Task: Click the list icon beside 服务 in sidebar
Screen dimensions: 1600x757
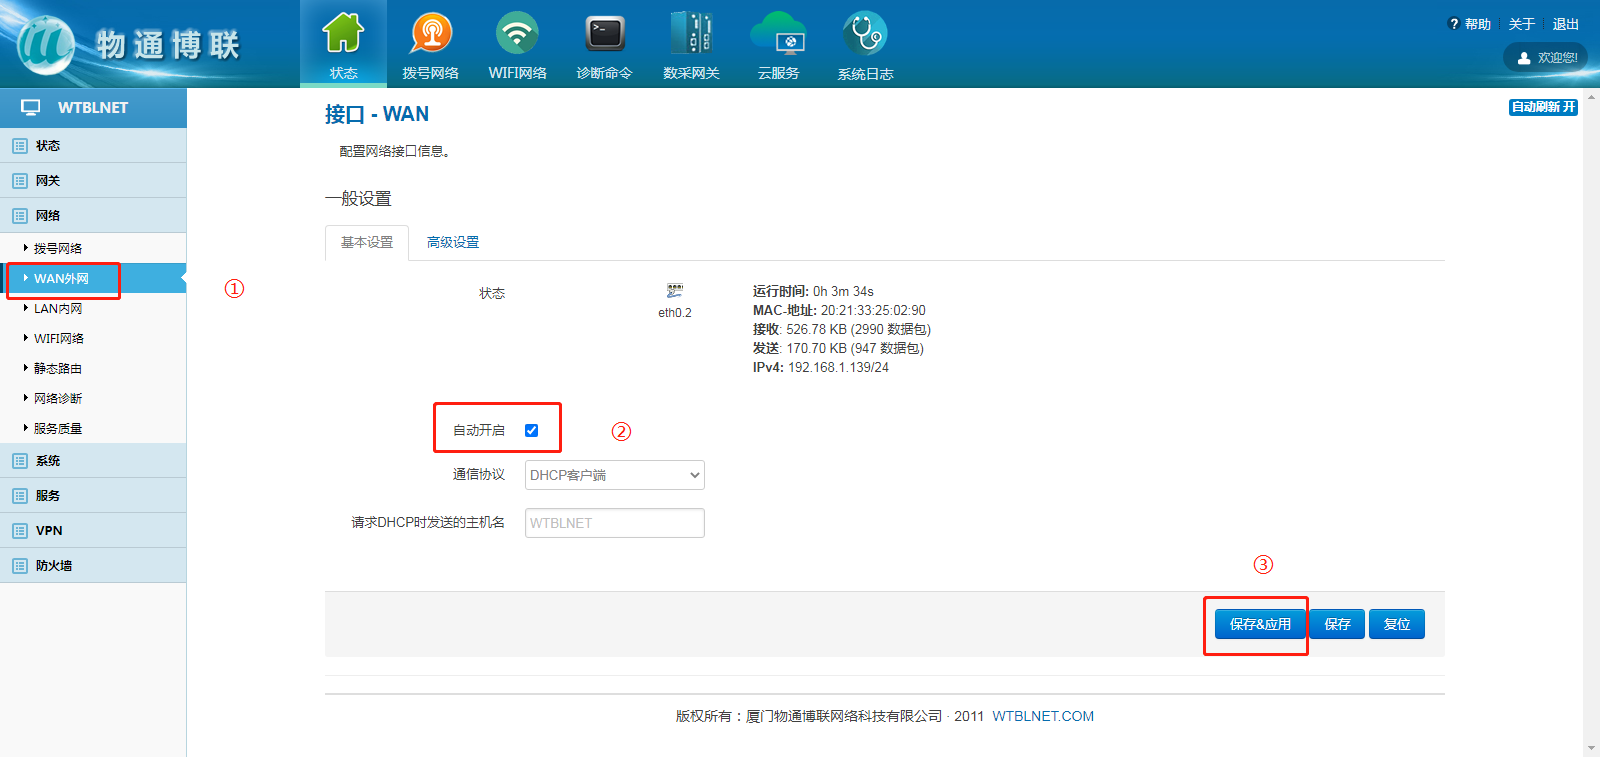Action: click(x=20, y=496)
